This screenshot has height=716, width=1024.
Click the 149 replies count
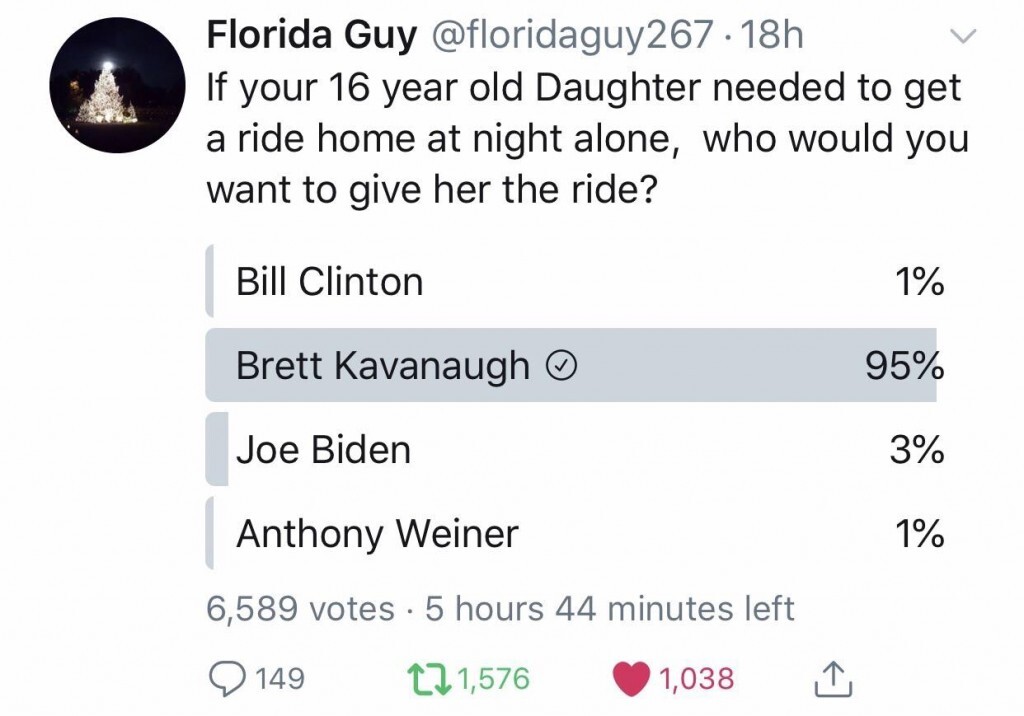click(280, 680)
